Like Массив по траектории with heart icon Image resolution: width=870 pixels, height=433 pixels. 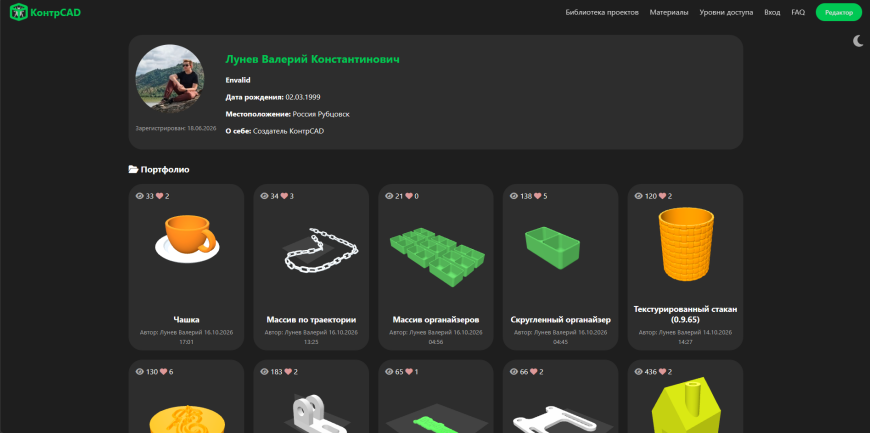click(x=284, y=196)
